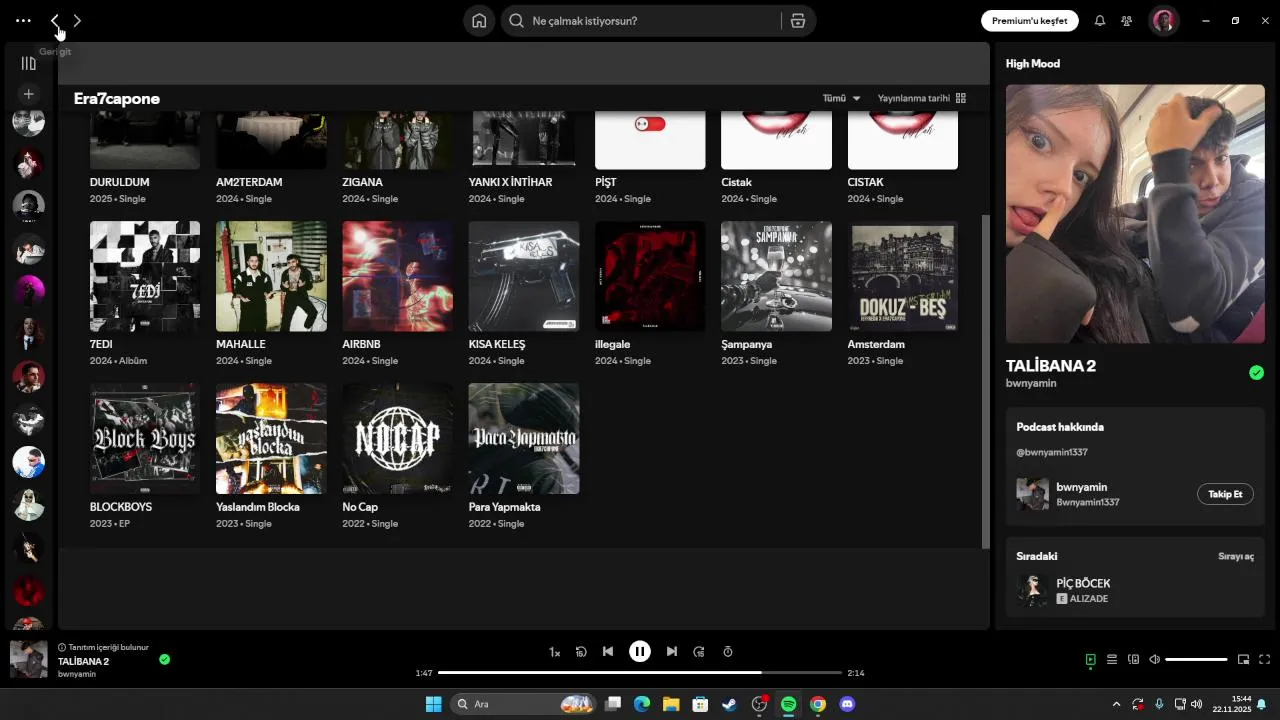Open notifications bell icon
This screenshot has height=720, width=1280.
1100,21
